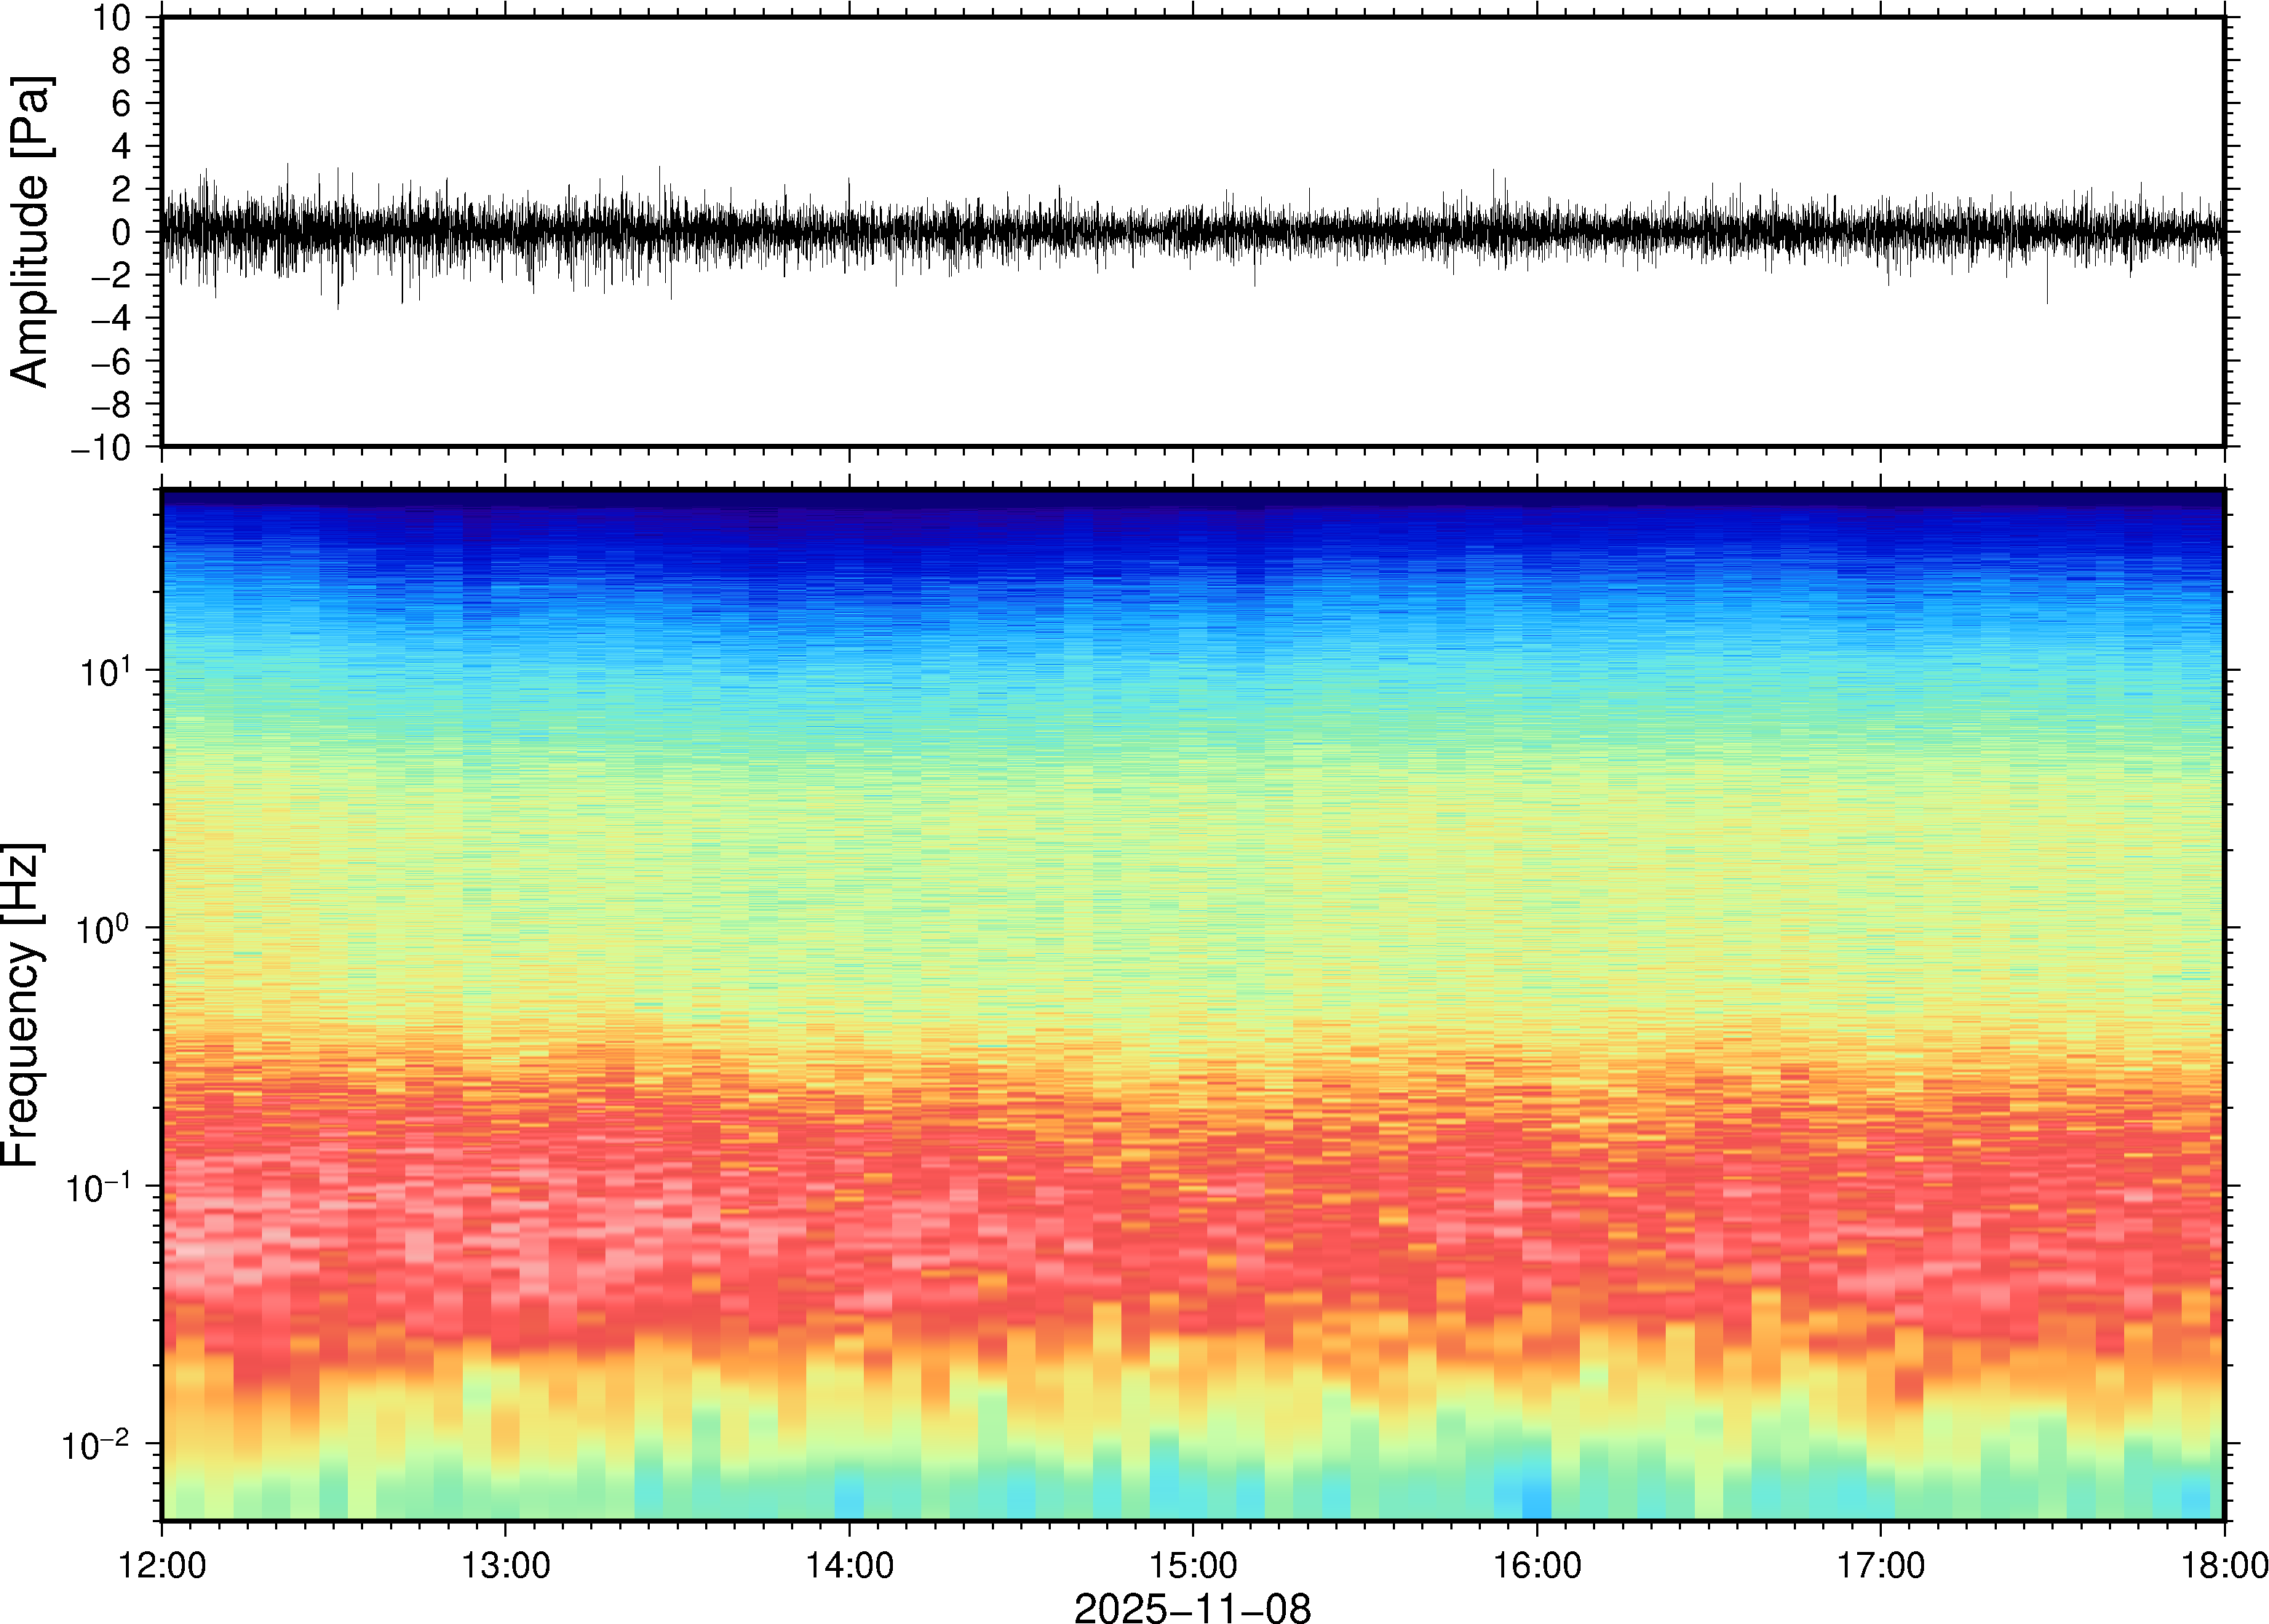Click the 12:00 start time label
The image size is (2269, 1624).
click(x=162, y=1565)
